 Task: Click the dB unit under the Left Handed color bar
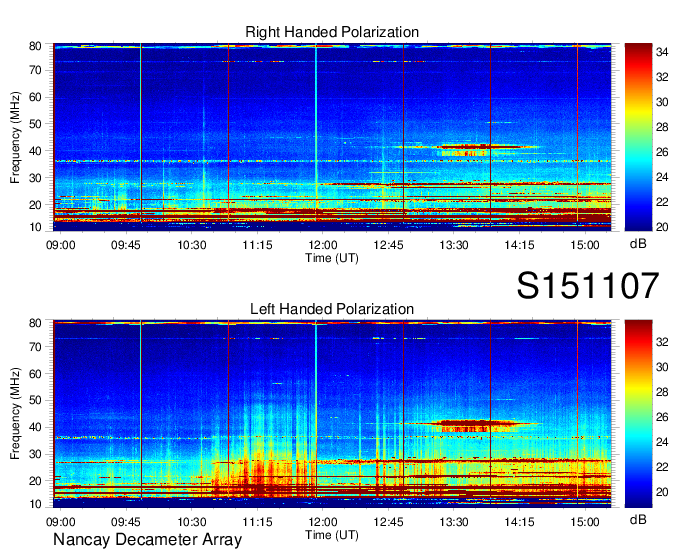pyautogui.click(x=638, y=519)
